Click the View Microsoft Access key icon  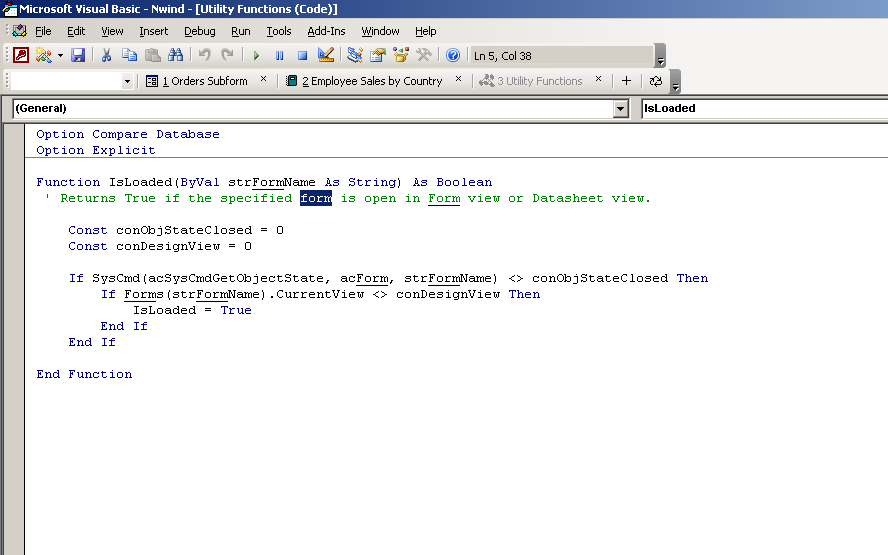click(x=21, y=55)
